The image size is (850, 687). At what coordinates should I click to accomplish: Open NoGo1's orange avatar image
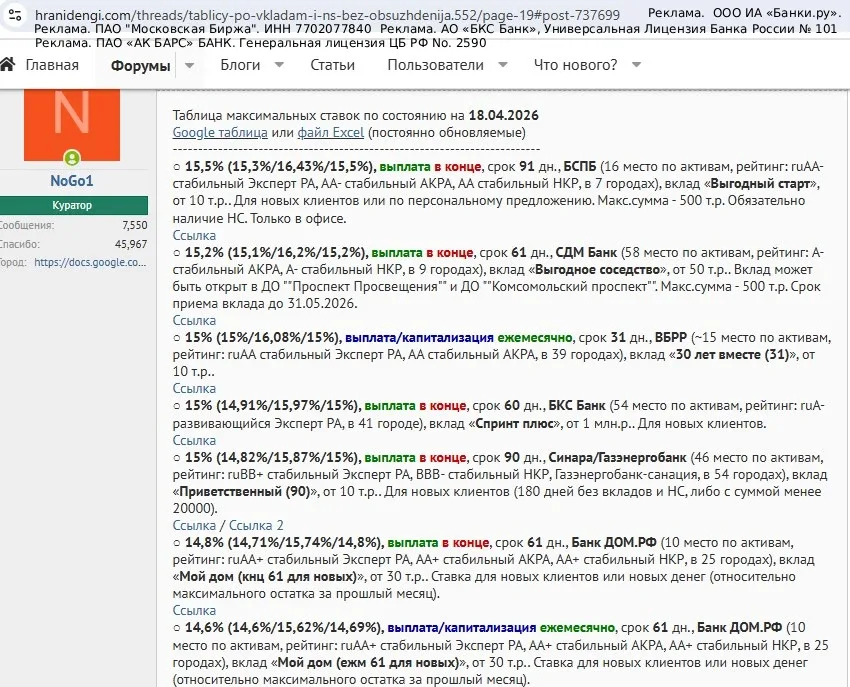(71, 122)
